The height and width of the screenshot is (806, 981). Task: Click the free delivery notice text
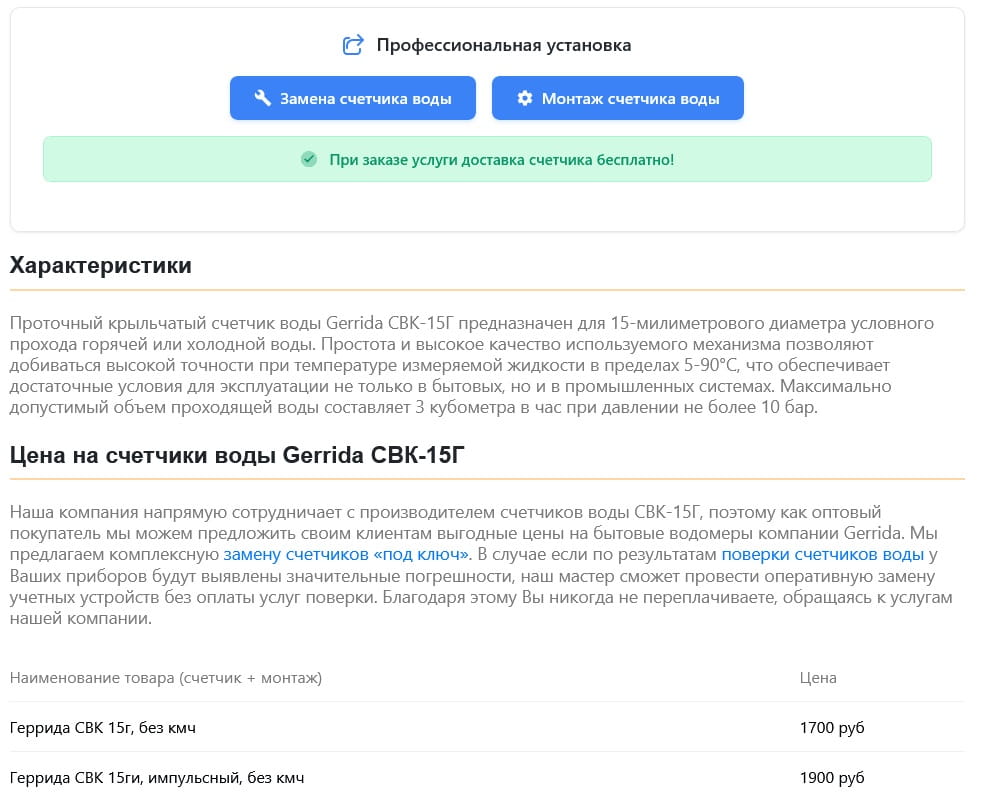coord(502,160)
